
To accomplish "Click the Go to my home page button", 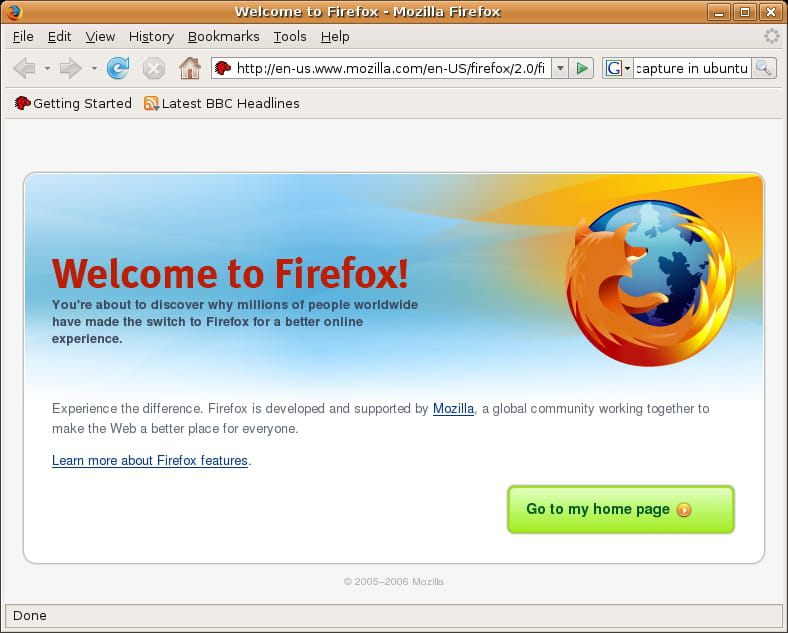I will tap(620, 509).
